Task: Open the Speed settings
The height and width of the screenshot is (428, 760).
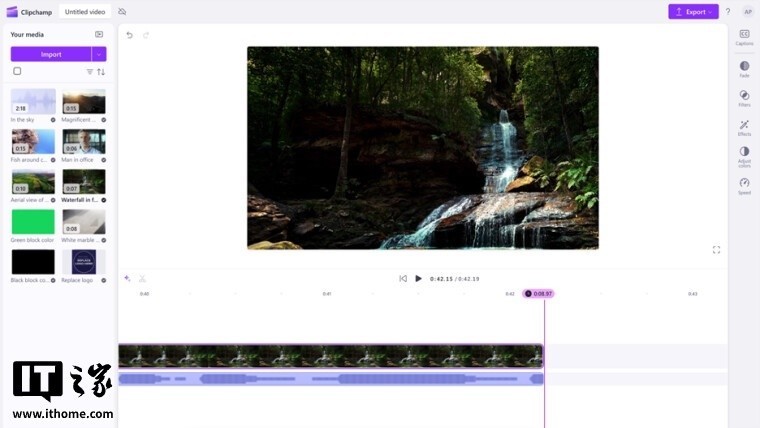Action: point(744,184)
